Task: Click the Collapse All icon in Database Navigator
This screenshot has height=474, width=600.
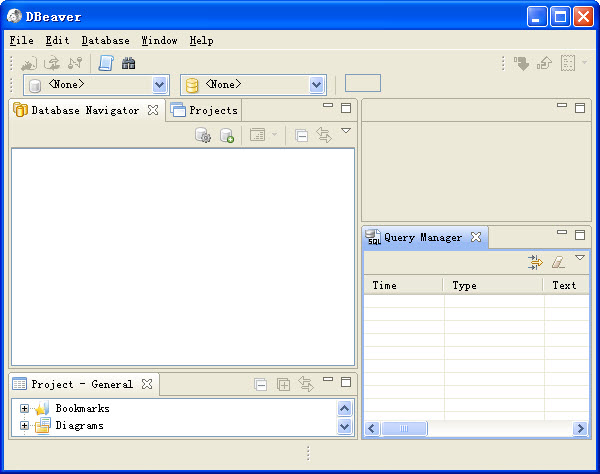Action: [302, 135]
